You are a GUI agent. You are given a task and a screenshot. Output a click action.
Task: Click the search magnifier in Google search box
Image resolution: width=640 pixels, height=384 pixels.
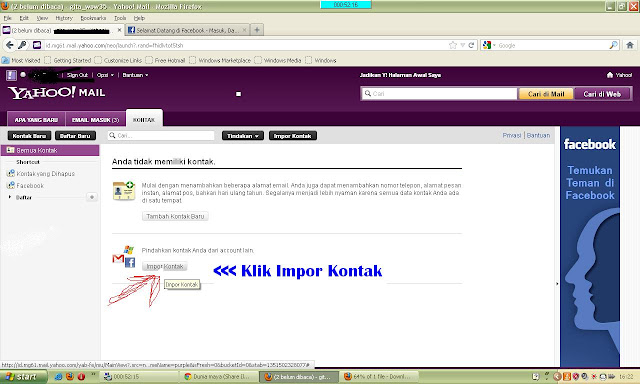[613, 45]
